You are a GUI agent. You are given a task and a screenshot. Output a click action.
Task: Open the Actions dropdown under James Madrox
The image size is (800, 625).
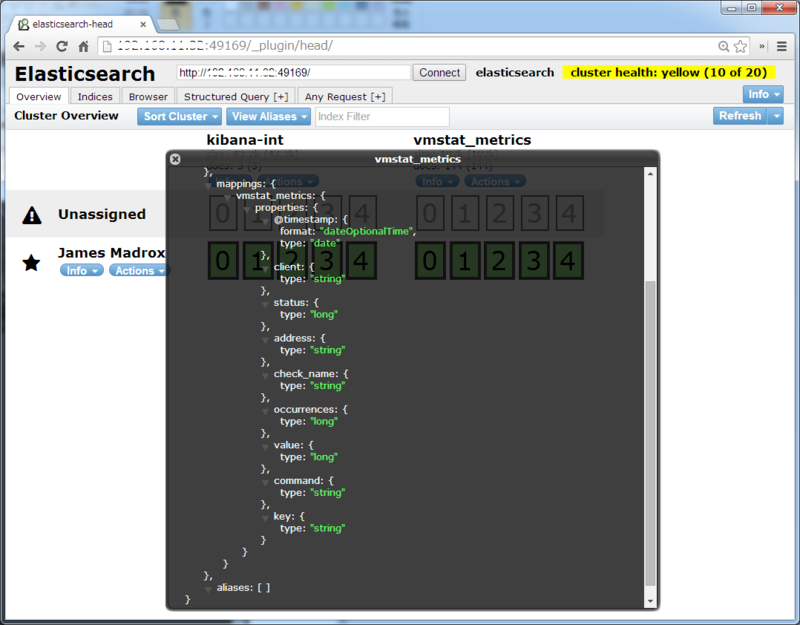pyautogui.click(x=139, y=270)
